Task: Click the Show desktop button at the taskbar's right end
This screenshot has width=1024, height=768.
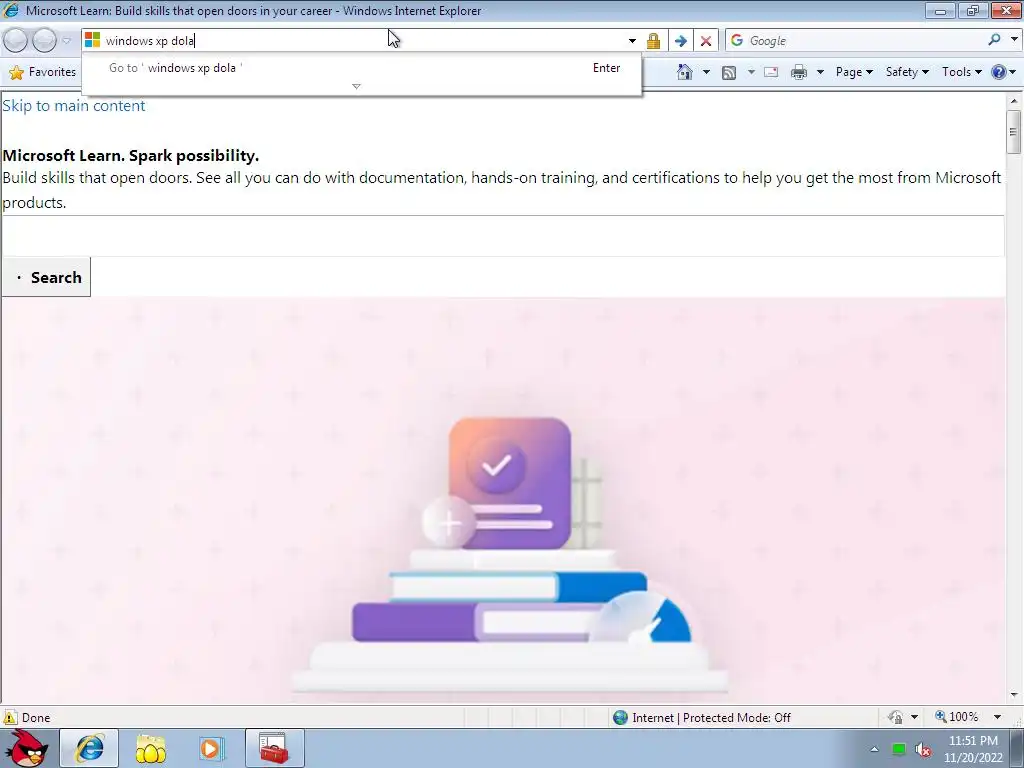Action: (1017, 748)
